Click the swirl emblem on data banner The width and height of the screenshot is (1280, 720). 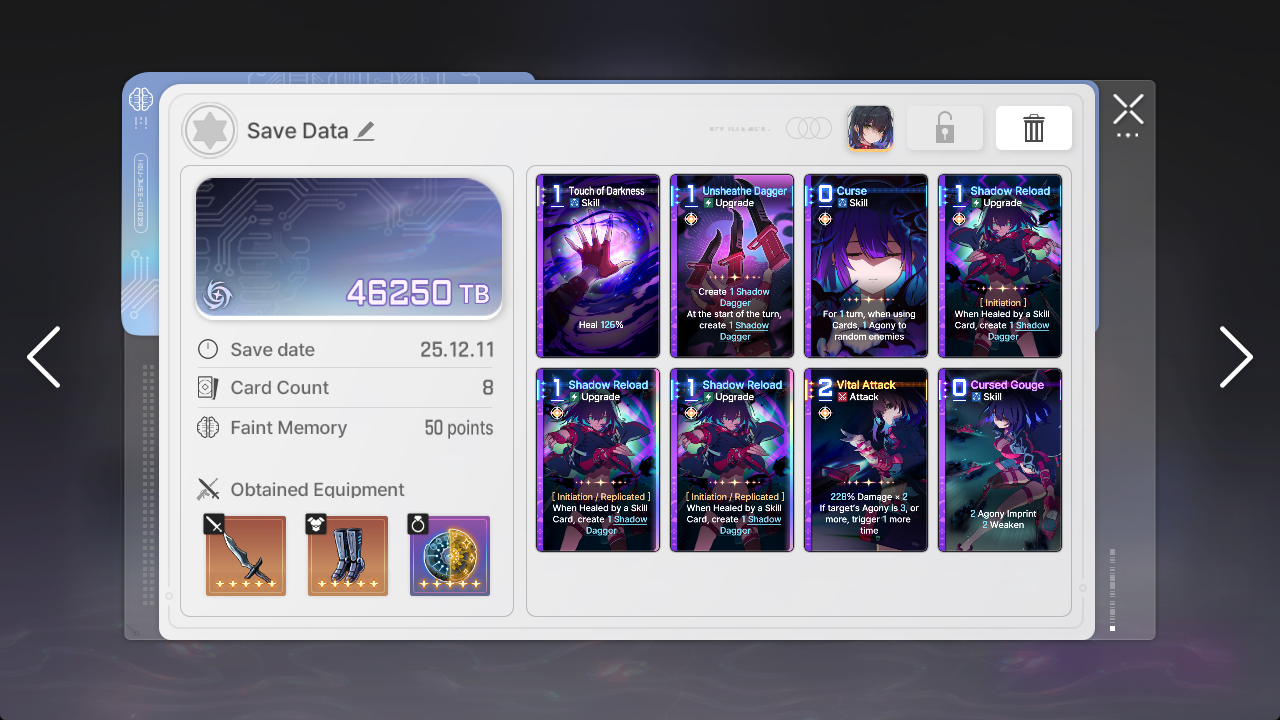[x=219, y=294]
